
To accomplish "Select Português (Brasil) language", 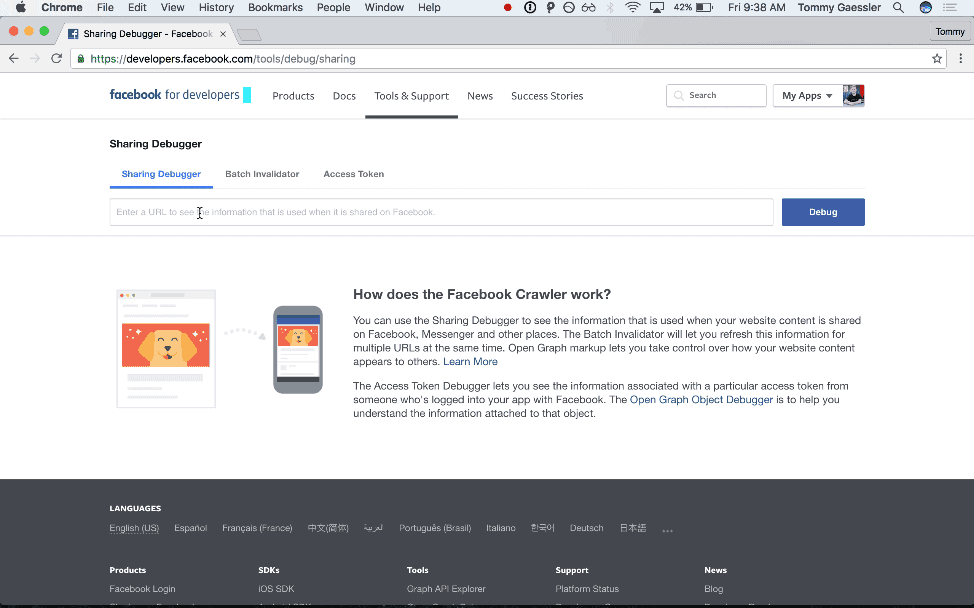I will pyautogui.click(x=435, y=529).
